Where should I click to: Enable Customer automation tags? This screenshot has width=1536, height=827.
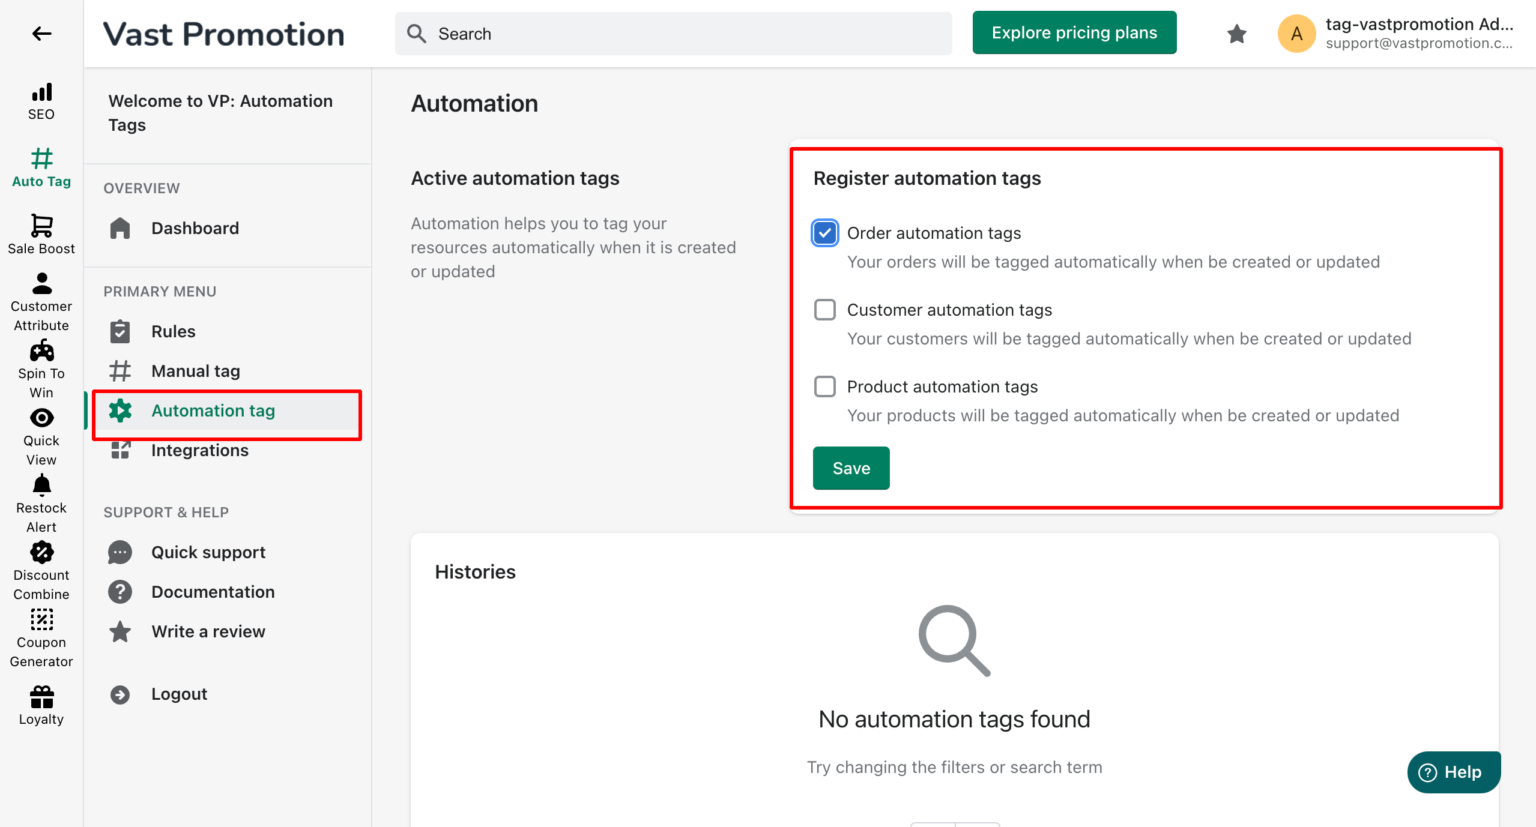click(824, 309)
